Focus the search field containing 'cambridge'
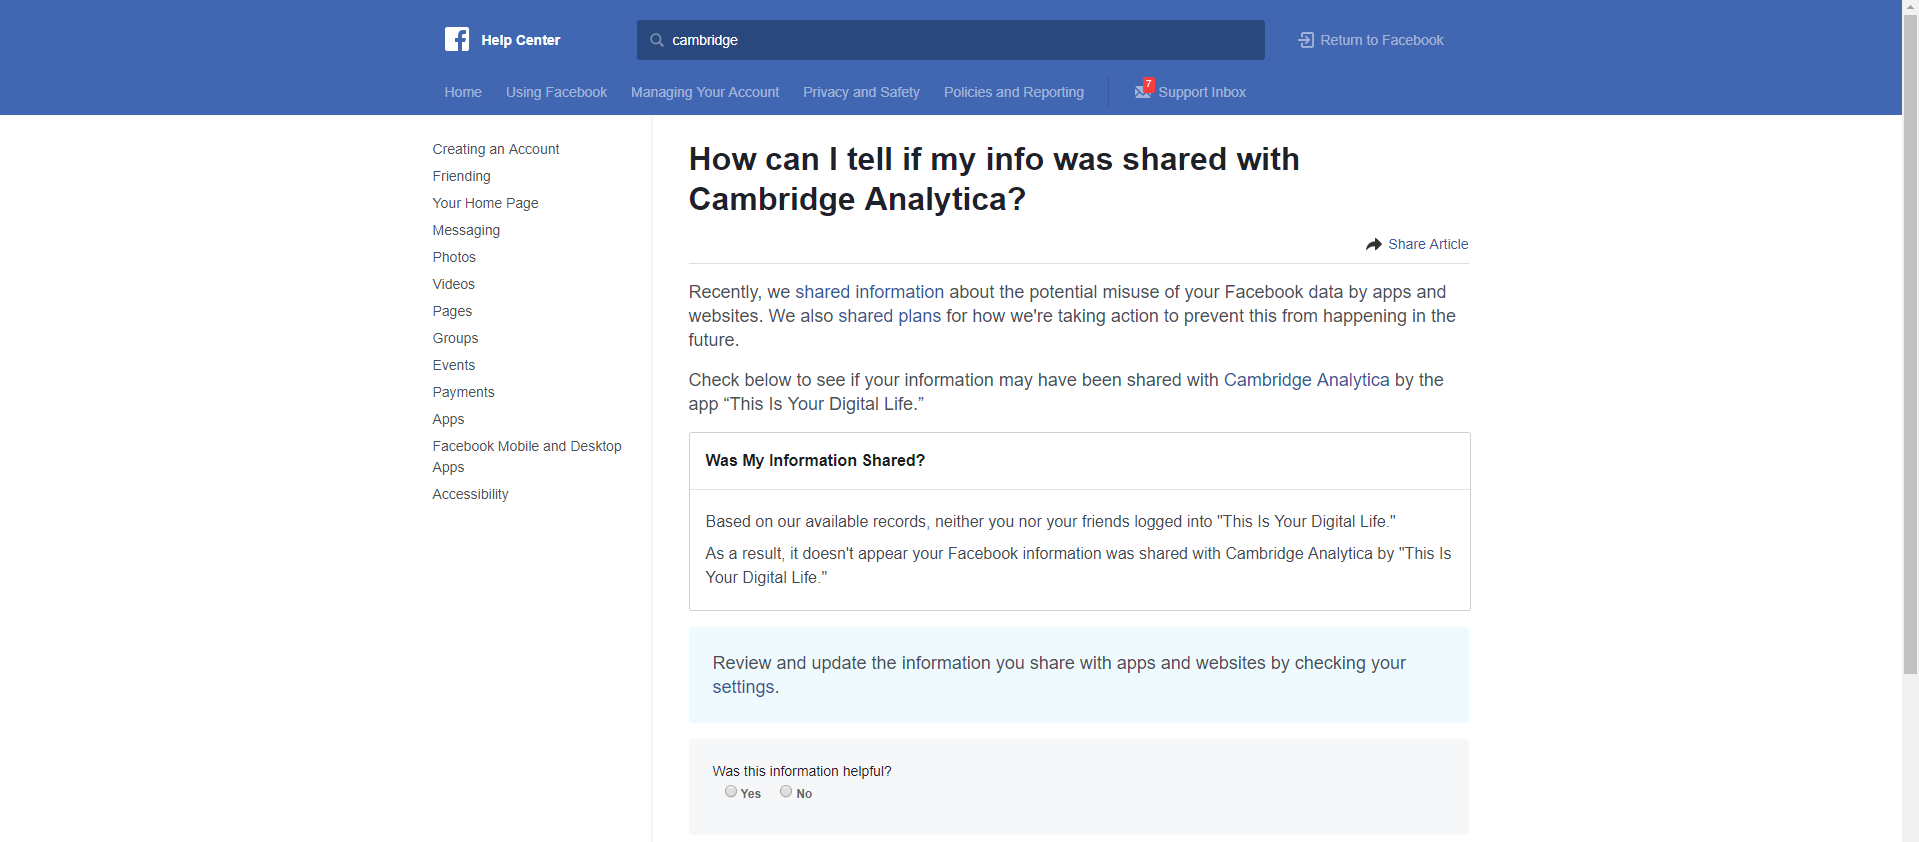The width and height of the screenshot is (1919, 842). click(950, 40)
